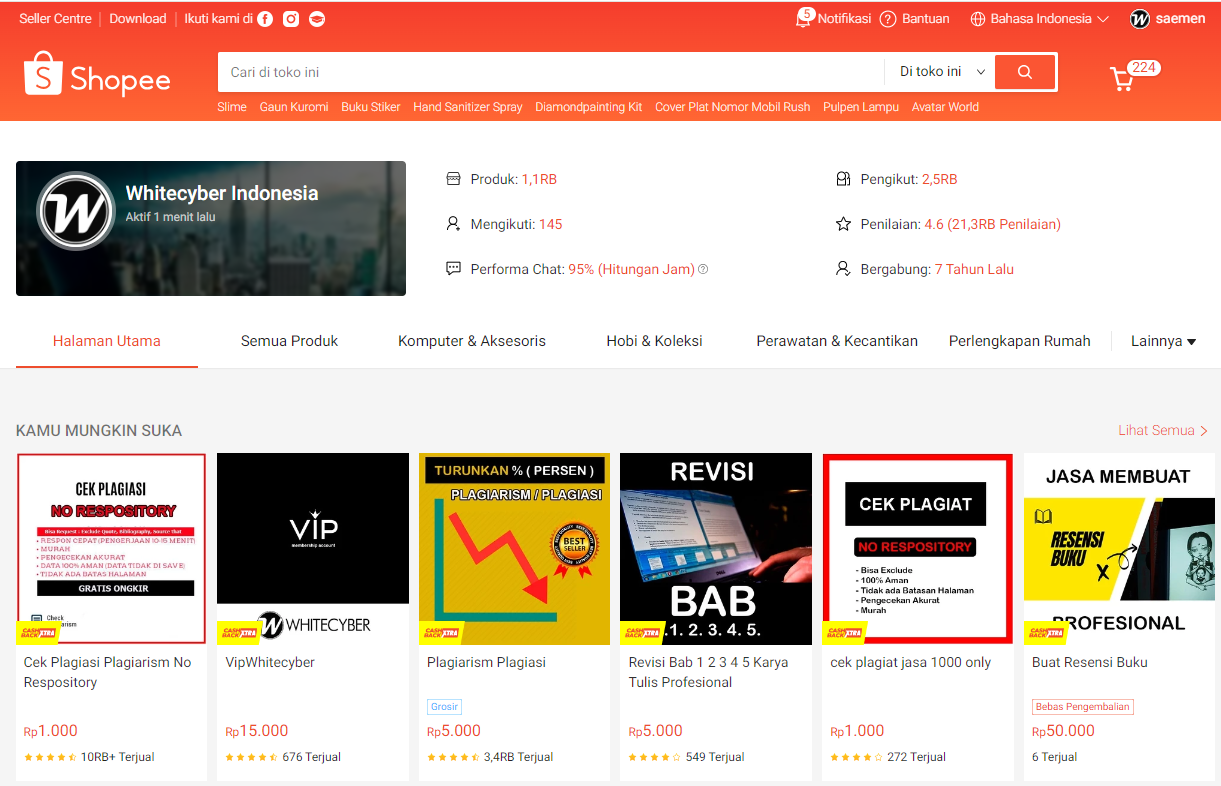Click the Penilaian star icon
This screenshot has width=1221, height=786.
(843, 224)
